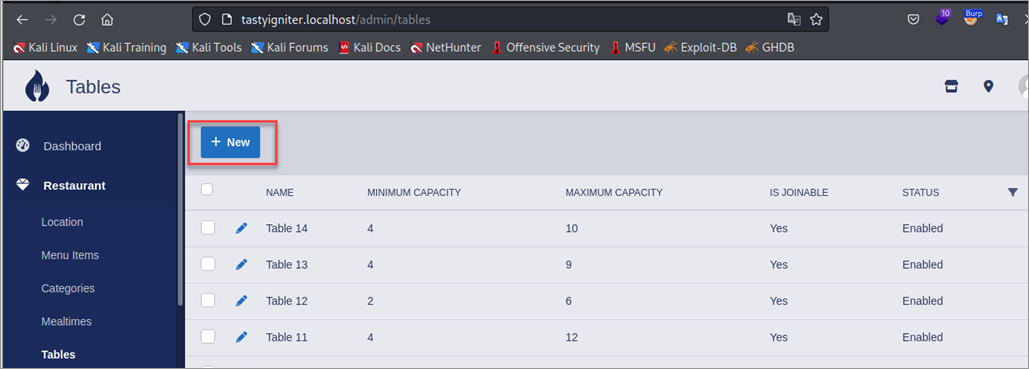1029x369 pixels.
Task: Click the Table 11 name cell
Action: pos(287,337)
